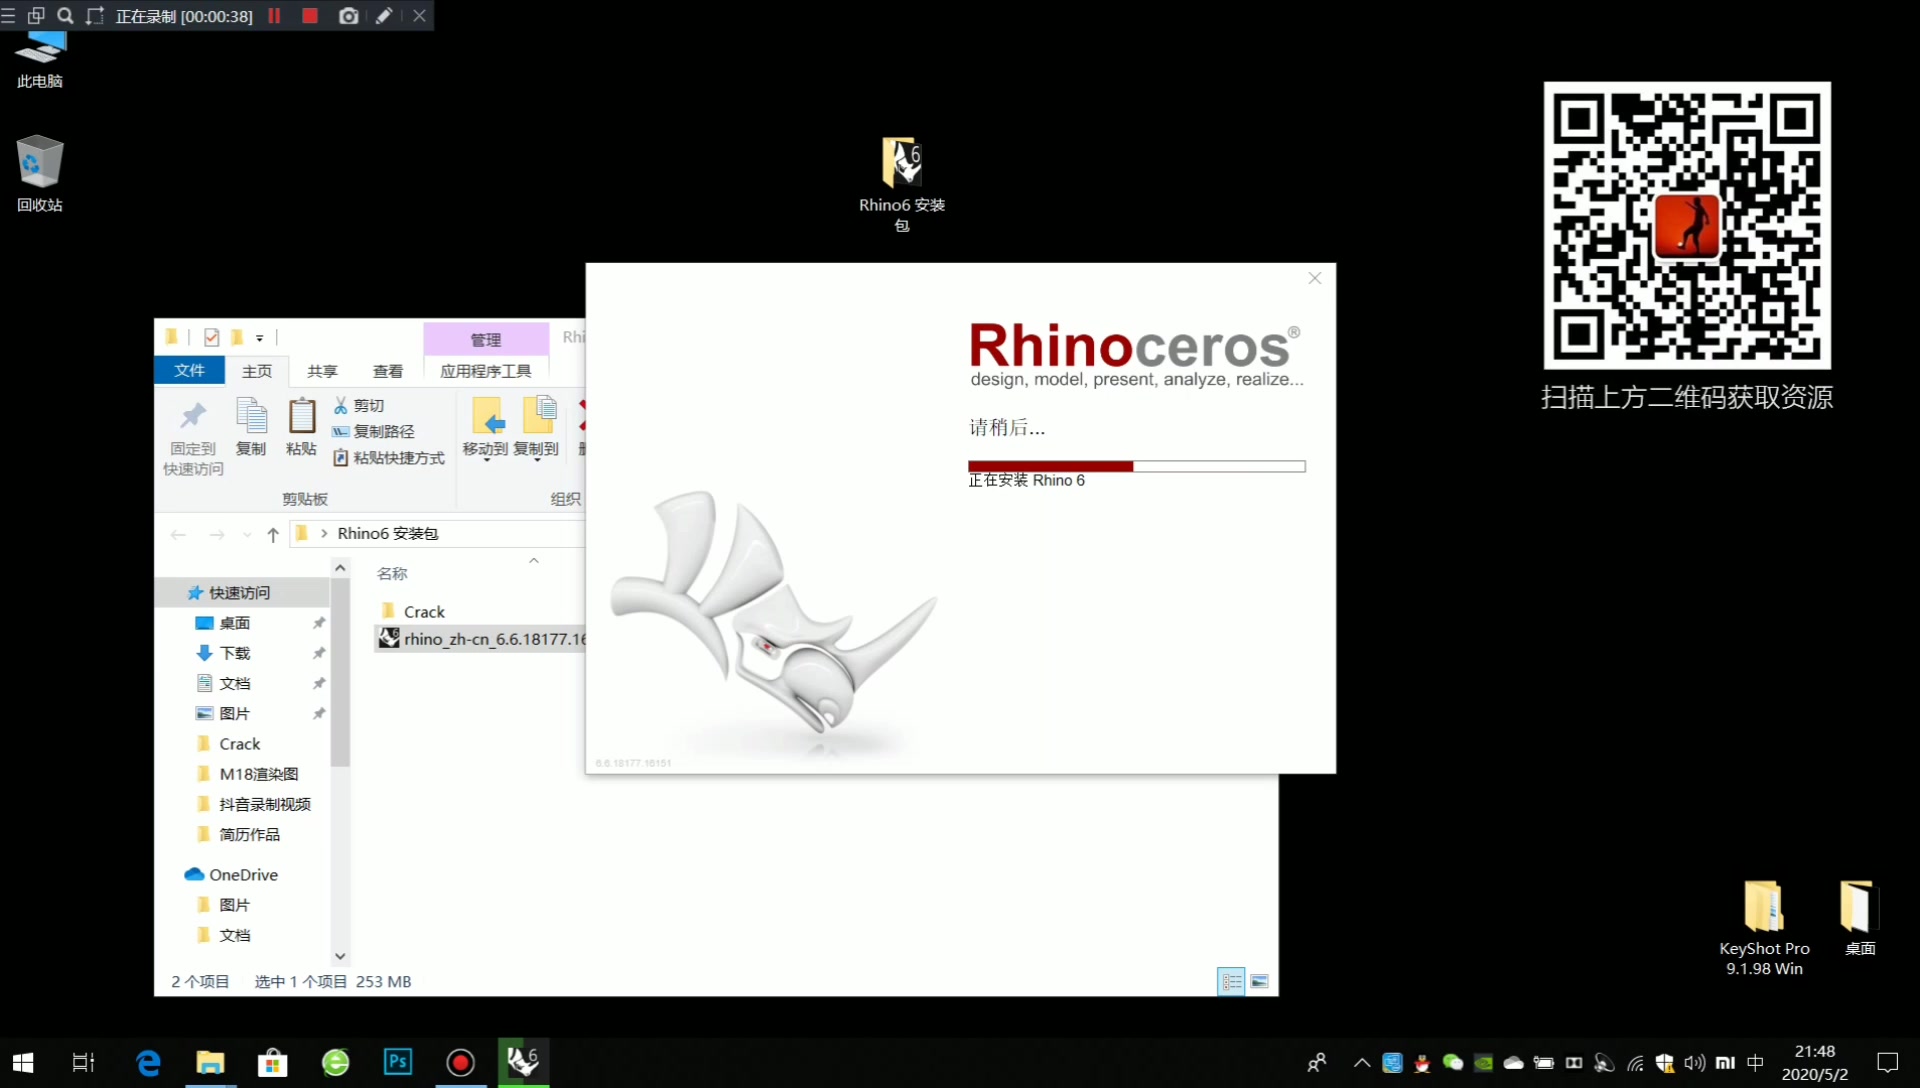Switch Explorer to large icons view
Image resolution: width=1920 pixels, height=1088 pixels.
tap(1260, 982)
